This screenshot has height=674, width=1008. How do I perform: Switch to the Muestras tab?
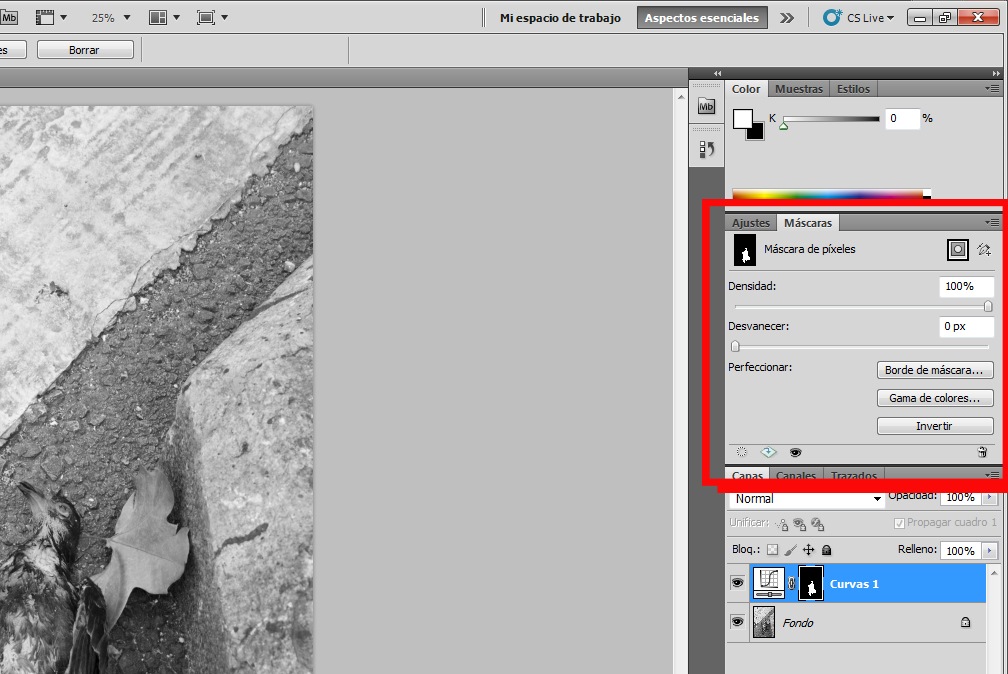pos(798,89)
